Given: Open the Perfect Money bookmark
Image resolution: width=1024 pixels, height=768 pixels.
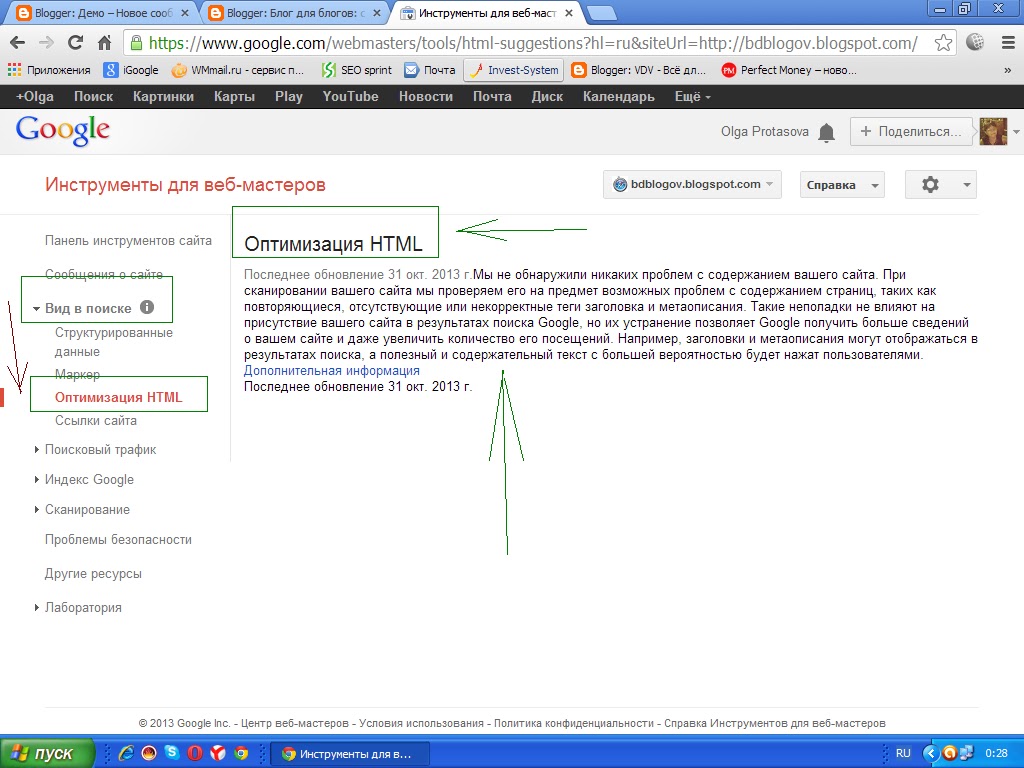Looking at the screenshot, I should (789, 70).
